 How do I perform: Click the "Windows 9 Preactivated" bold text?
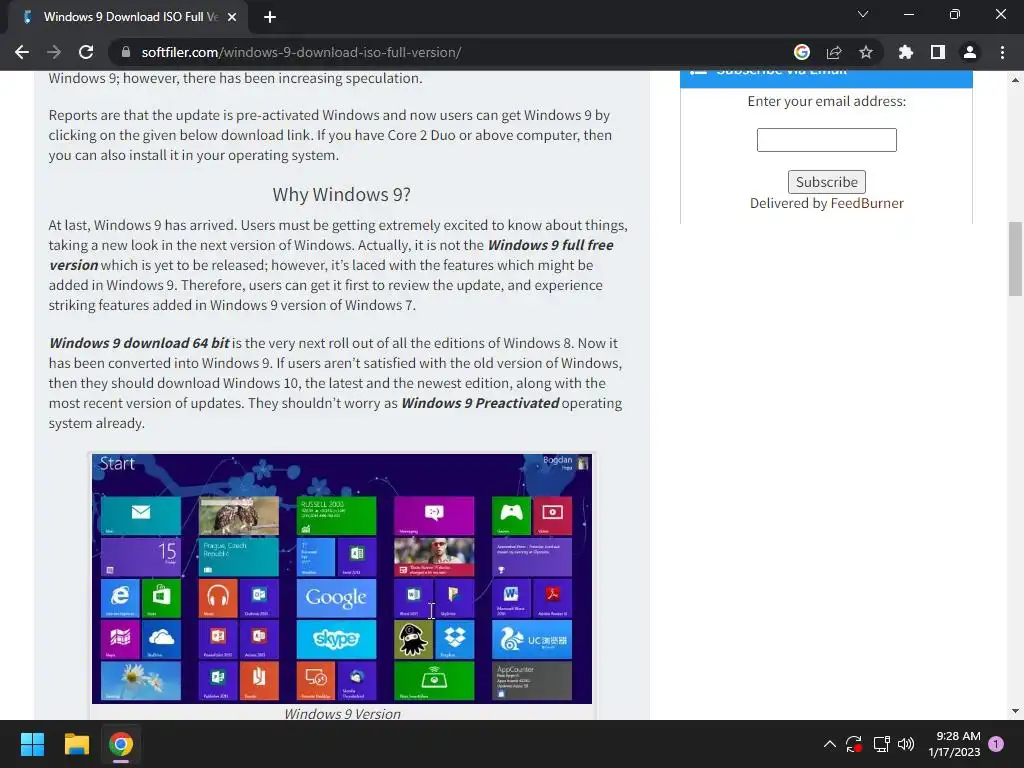[x=480, y=403]
